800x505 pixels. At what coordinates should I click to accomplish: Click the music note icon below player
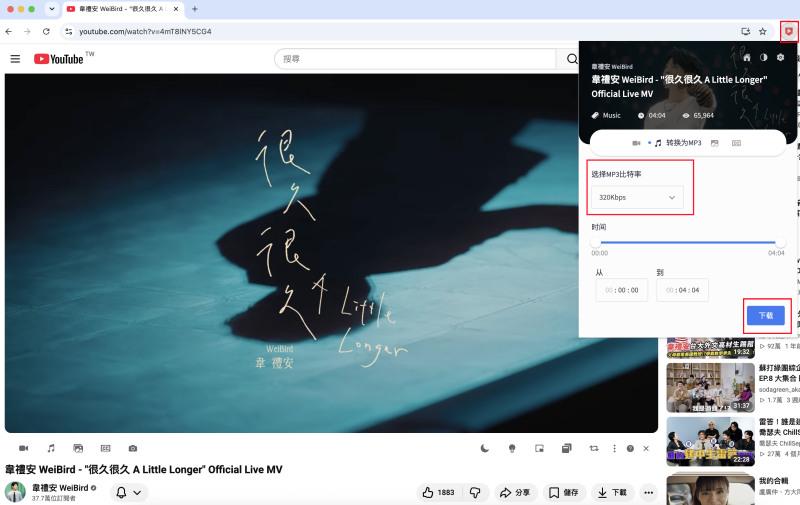(x=51, y=448)
